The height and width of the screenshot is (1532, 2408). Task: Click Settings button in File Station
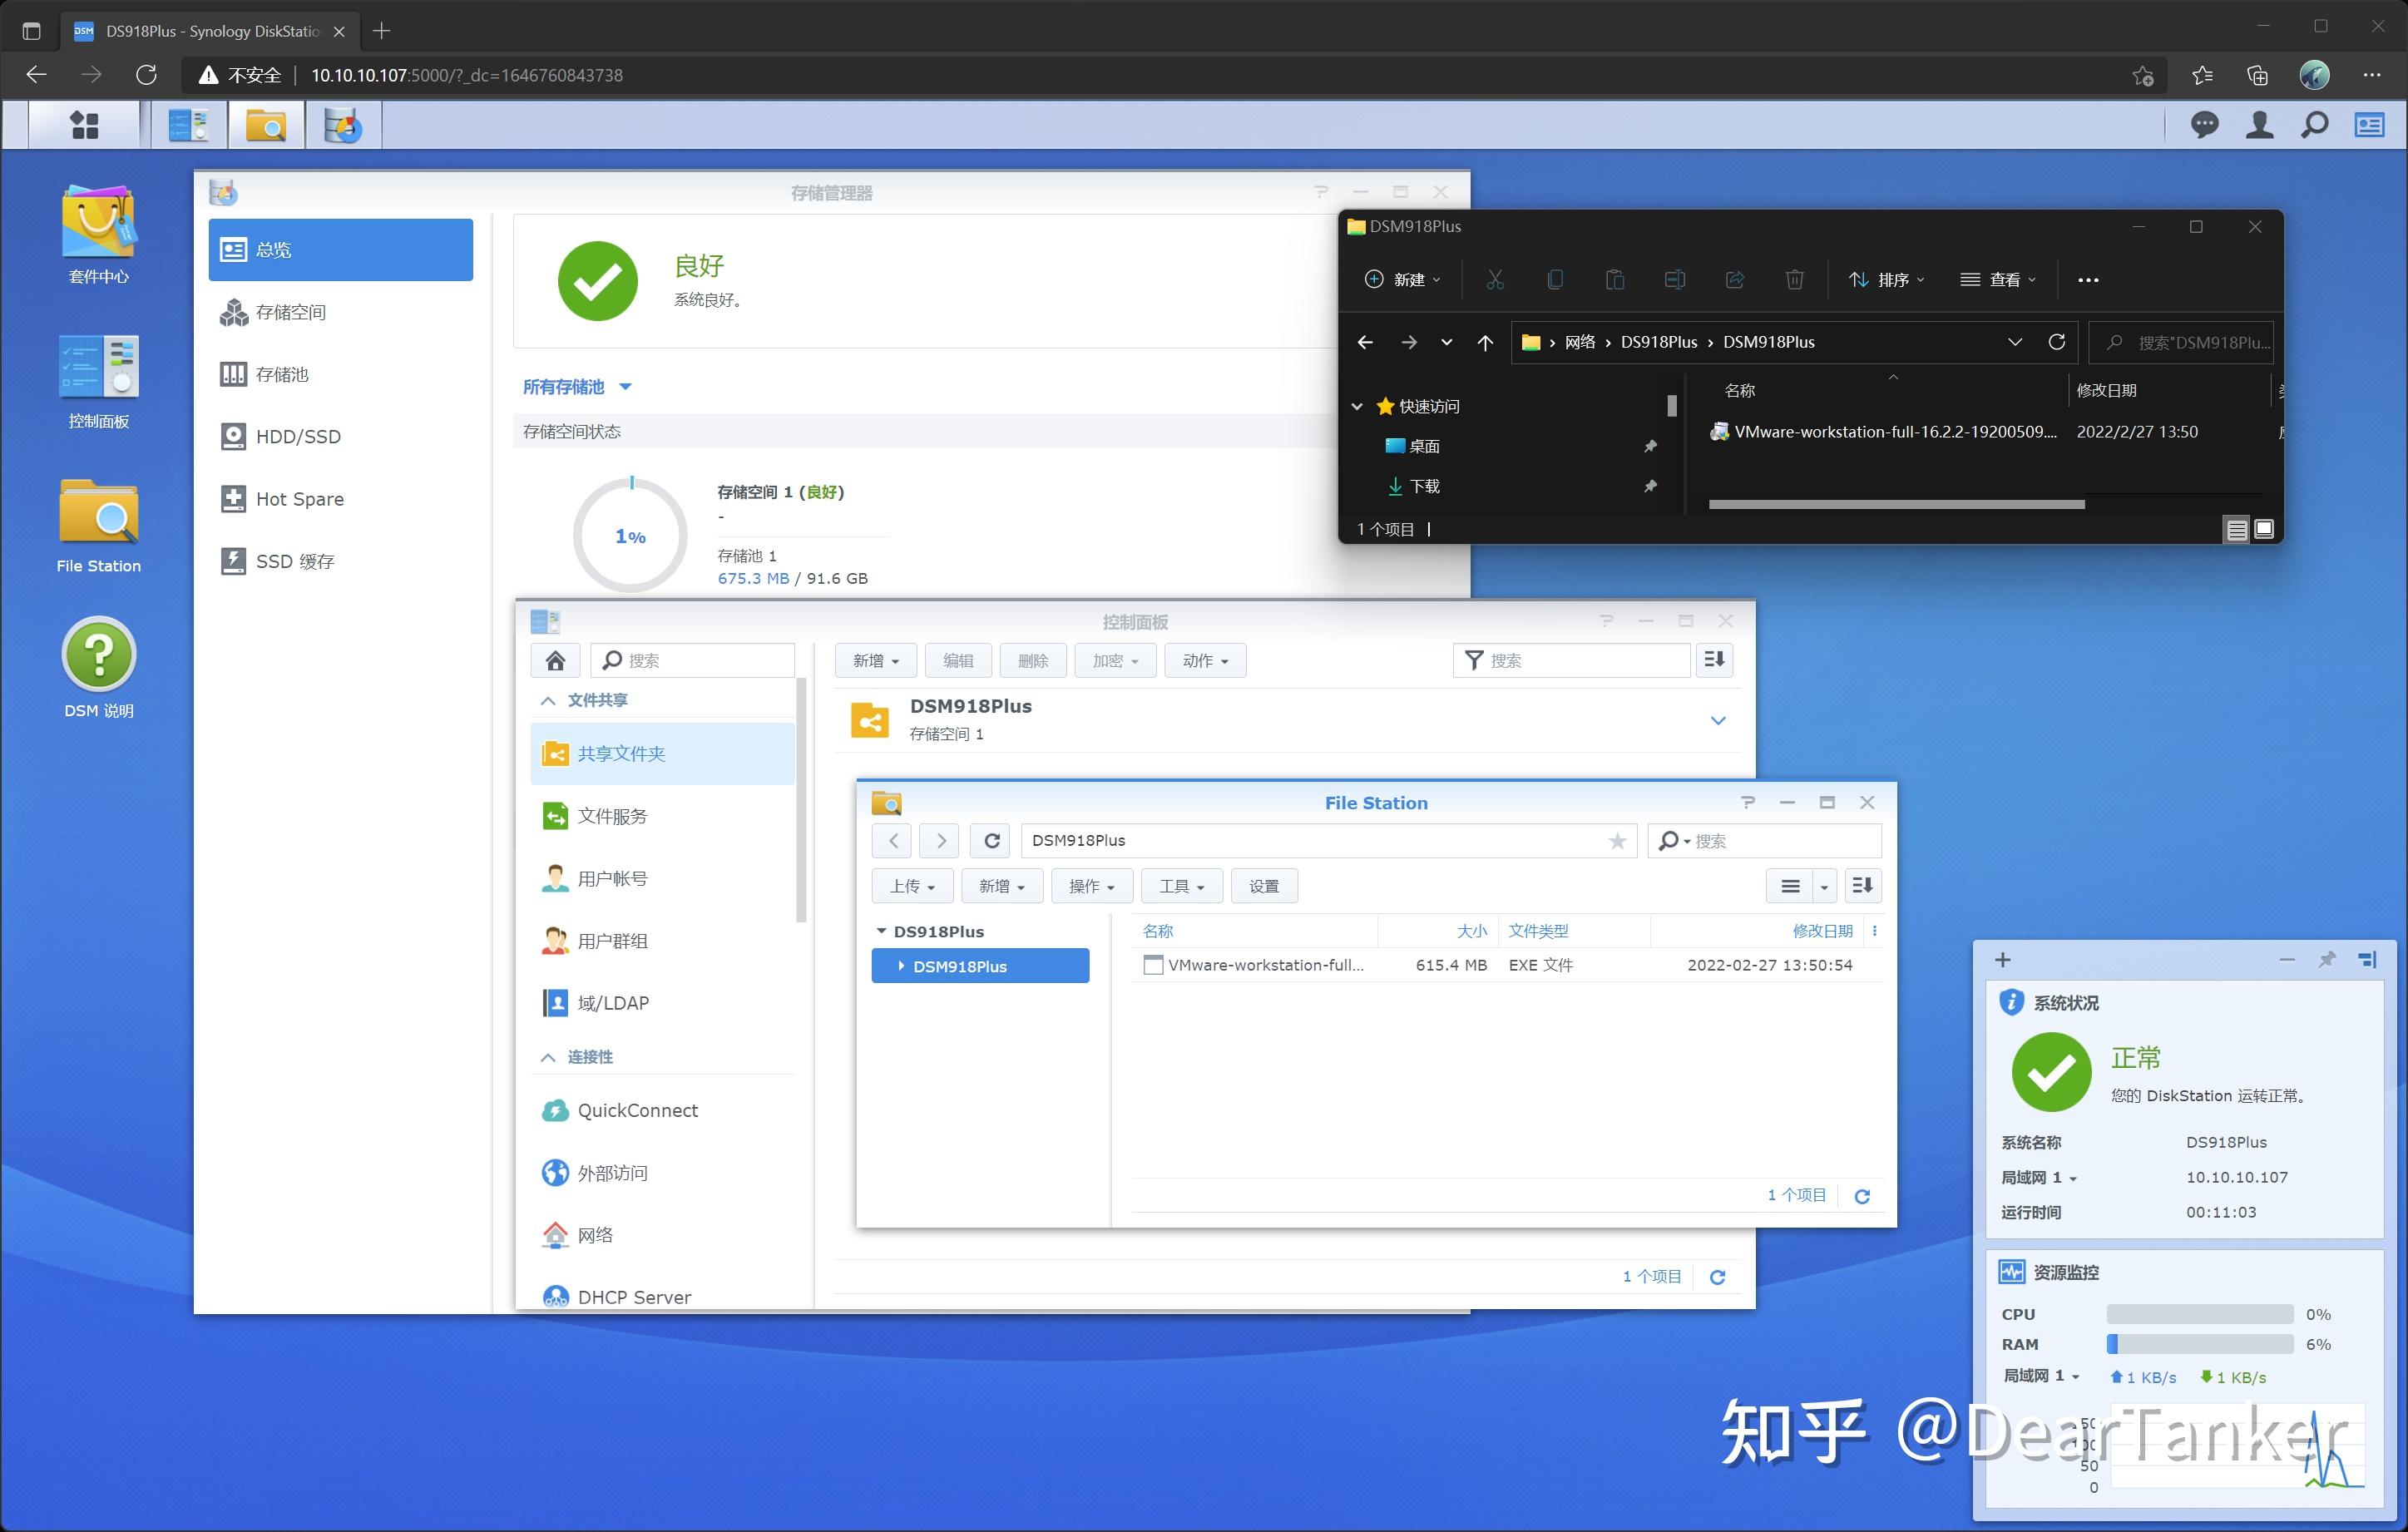(x=1263, y=886)
